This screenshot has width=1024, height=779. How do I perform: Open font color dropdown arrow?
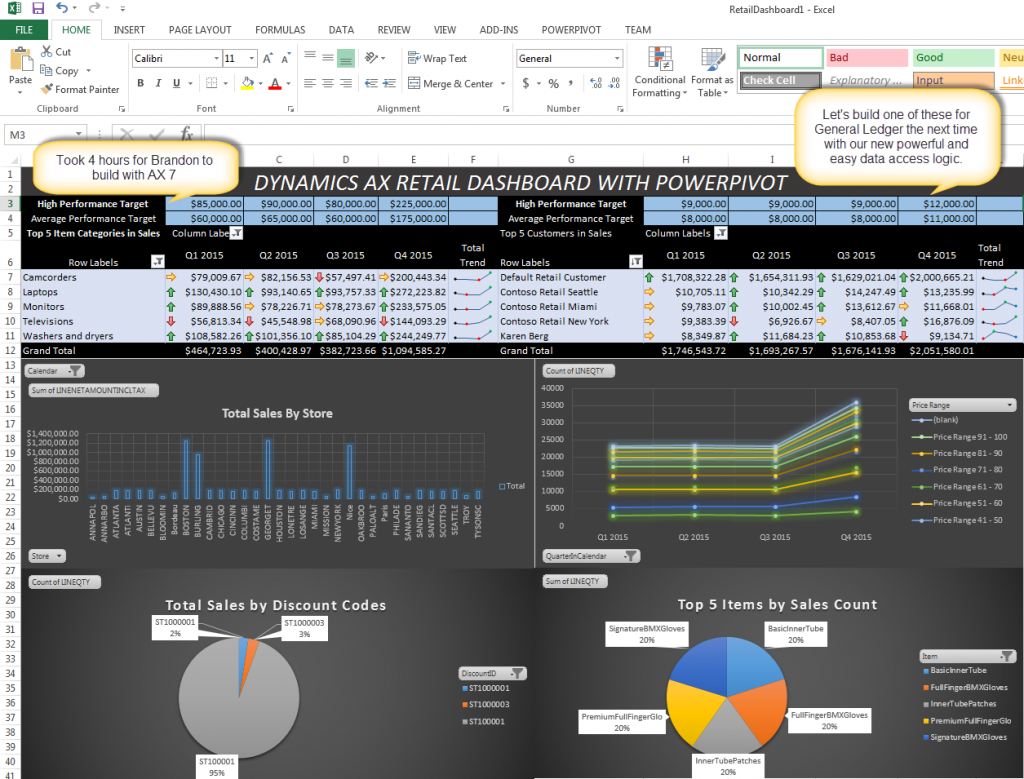[288, 84]
